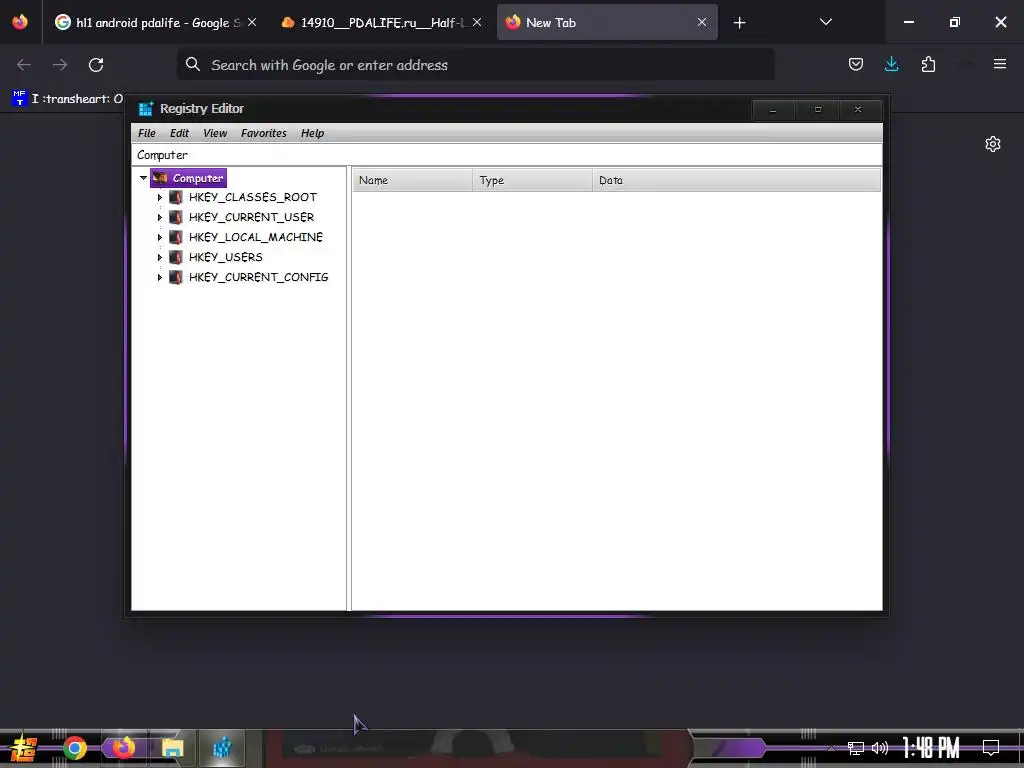This screenshot has width=1024, height=768.
Task: Open the list all tabs dropdown
Action: pyautogui.click(x=825, y=23)
